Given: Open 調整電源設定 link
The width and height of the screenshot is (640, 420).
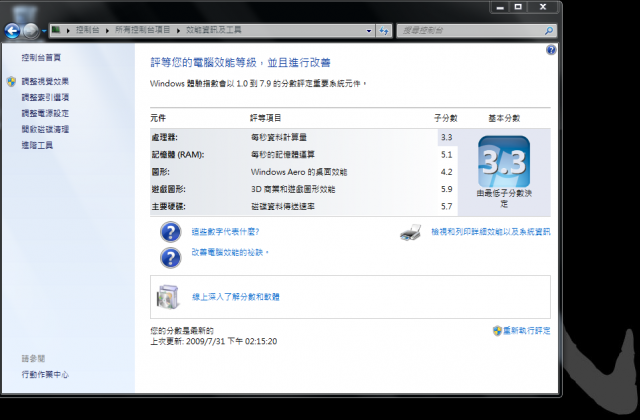Looking at the screenshot, I should pos(45,113).
